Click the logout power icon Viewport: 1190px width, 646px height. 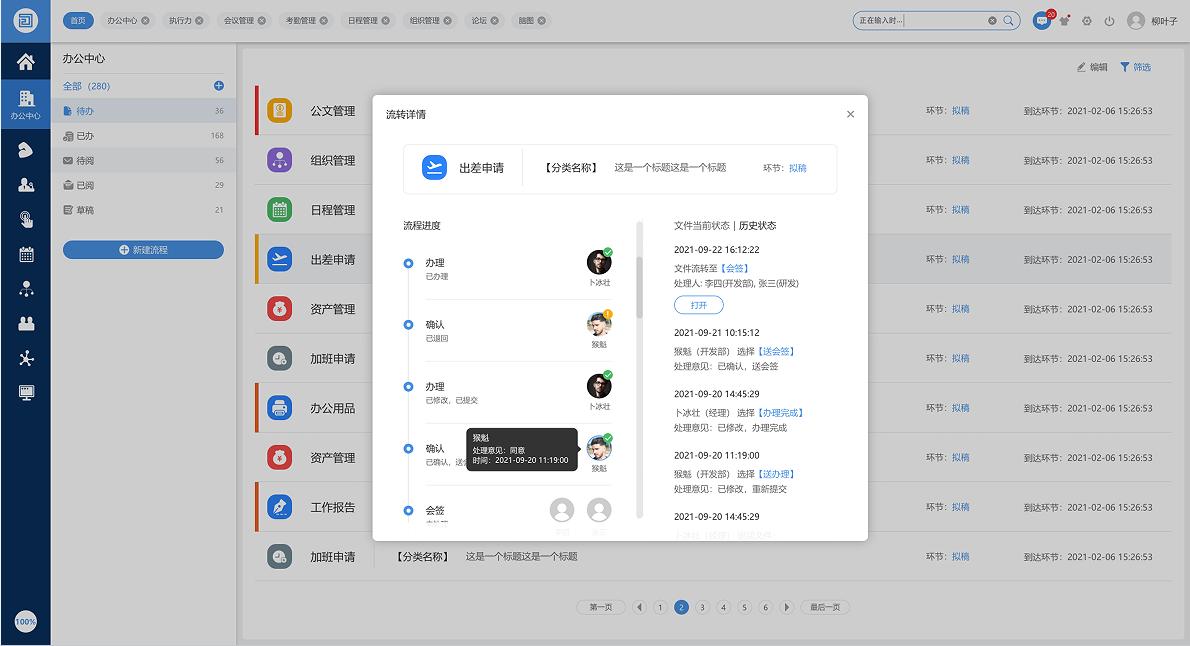tap(1109, 21)
